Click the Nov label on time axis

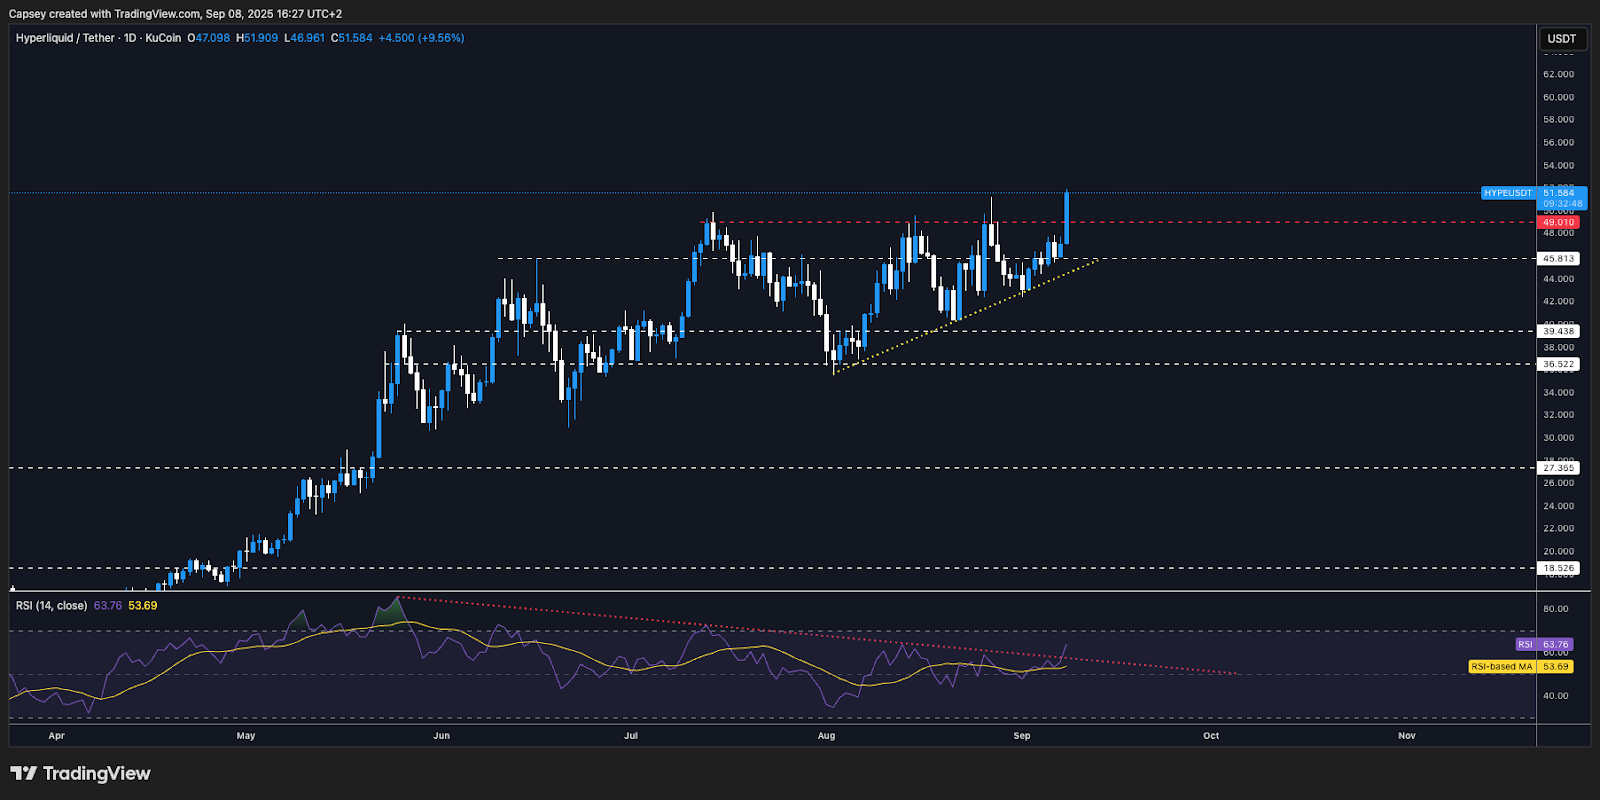click(1406, 736)
